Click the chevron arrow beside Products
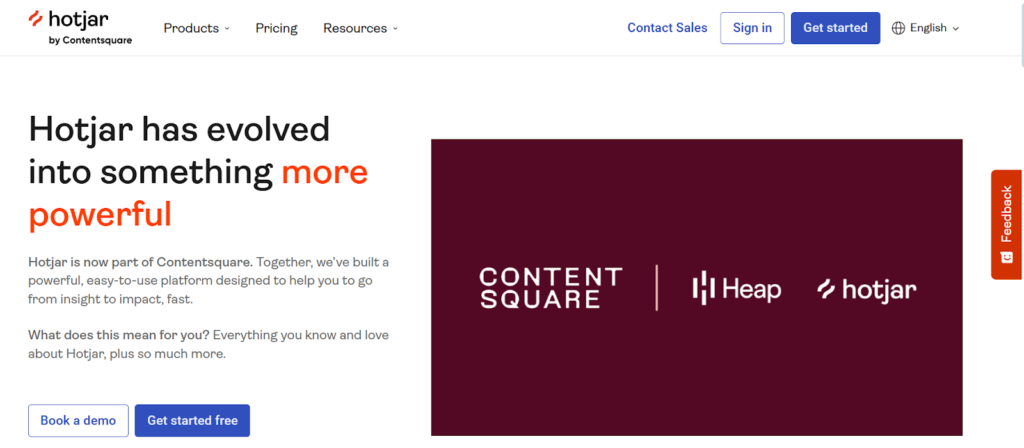Viewport: 1024px width, 448px height. 227,29
